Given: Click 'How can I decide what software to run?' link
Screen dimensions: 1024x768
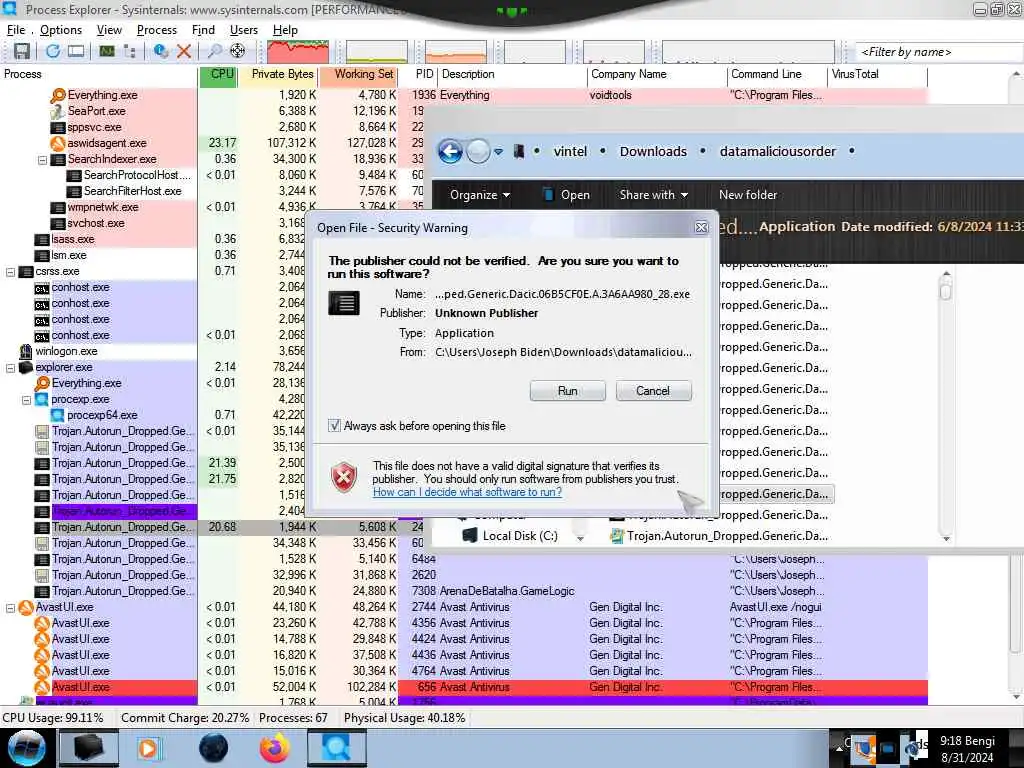Looking at the screenshot, I should click(x=467, y=492).
